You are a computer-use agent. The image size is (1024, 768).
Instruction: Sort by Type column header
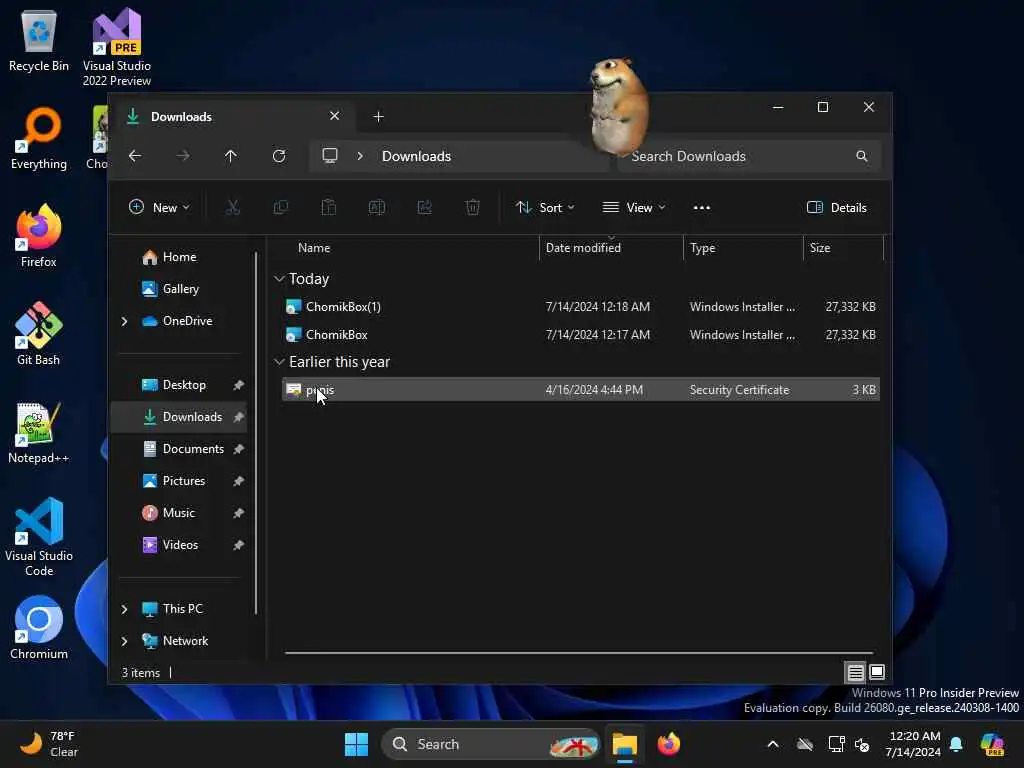pos(703,248)
